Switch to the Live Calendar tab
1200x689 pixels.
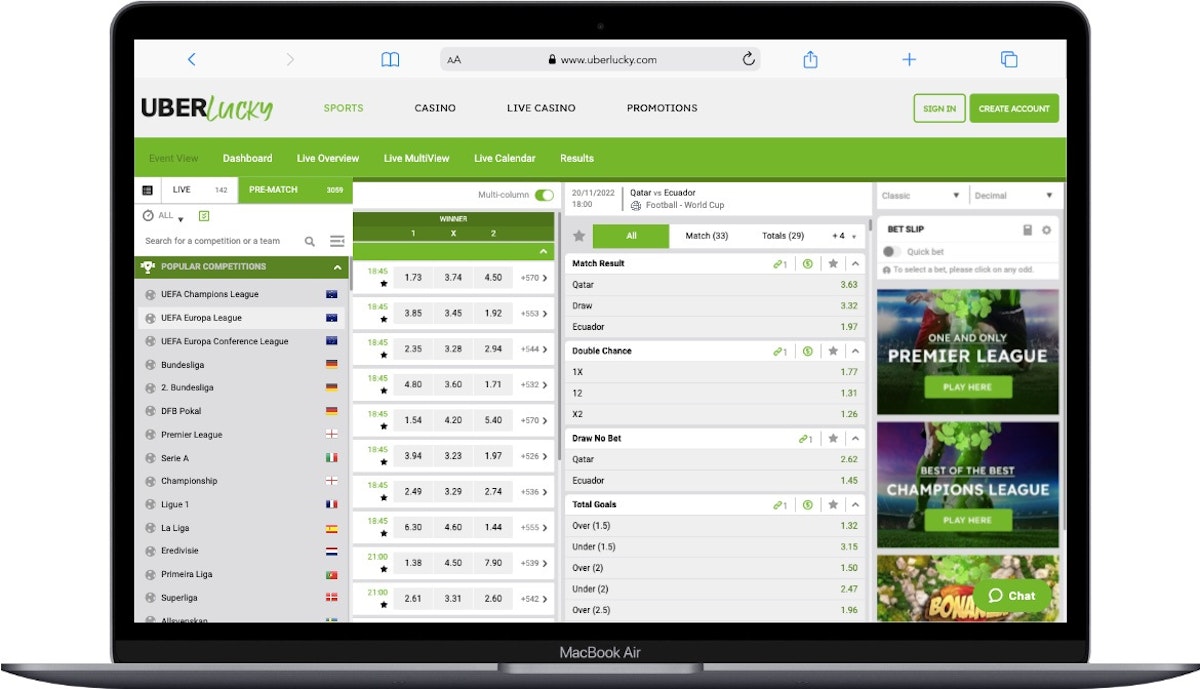point(505,158)
